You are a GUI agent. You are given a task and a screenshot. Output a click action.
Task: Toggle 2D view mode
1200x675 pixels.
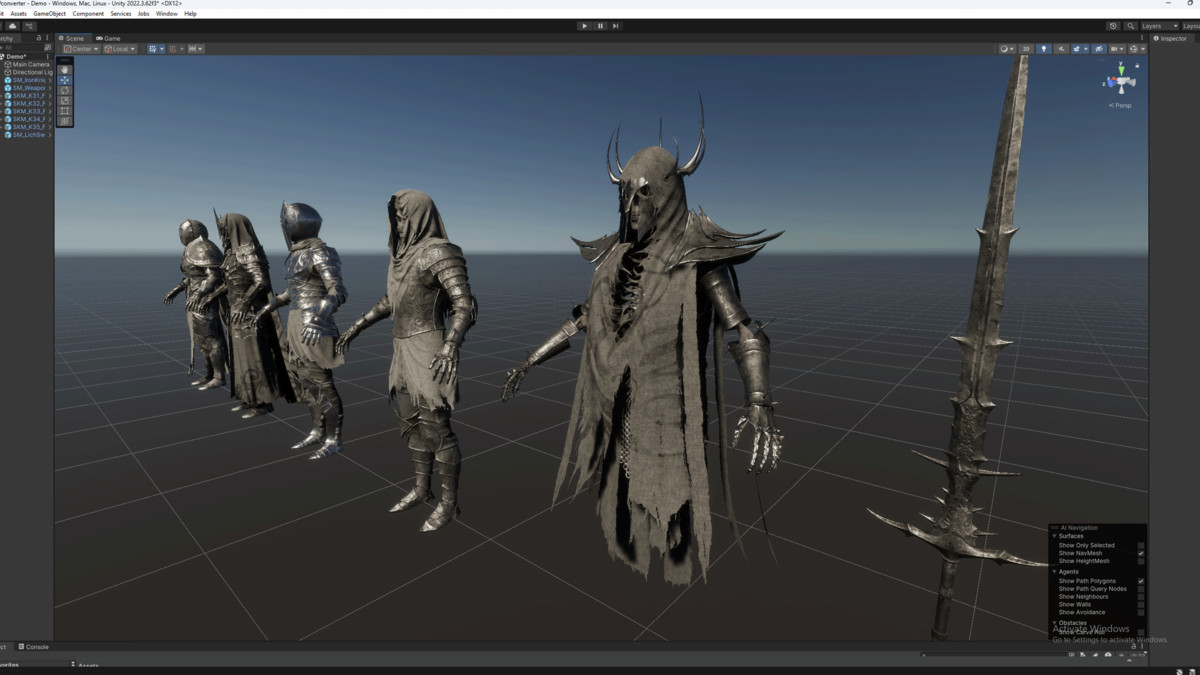[x=1026, y=49]
